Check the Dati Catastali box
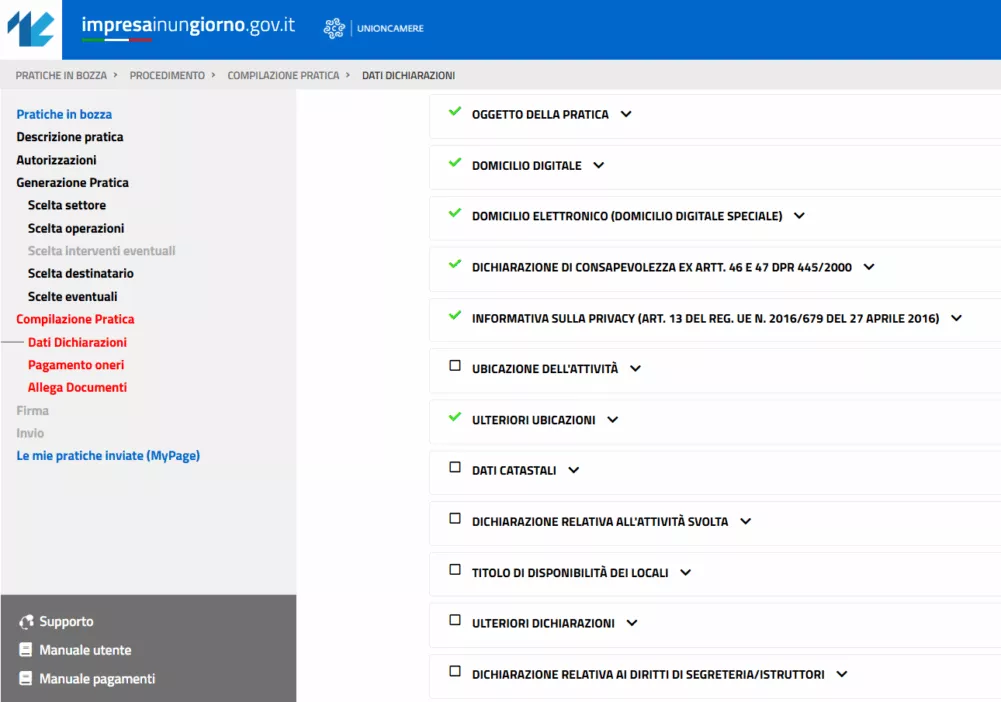Screen dimensions: 1001x702 click(455, 468)
